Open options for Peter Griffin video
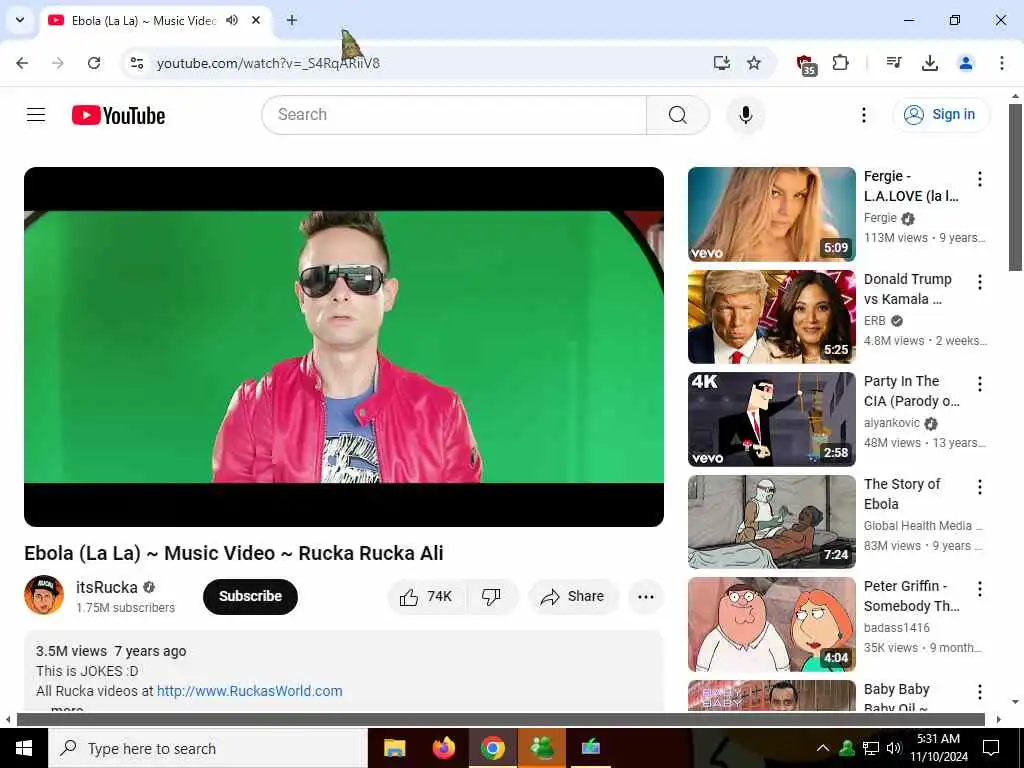 (x=979, y=589)
